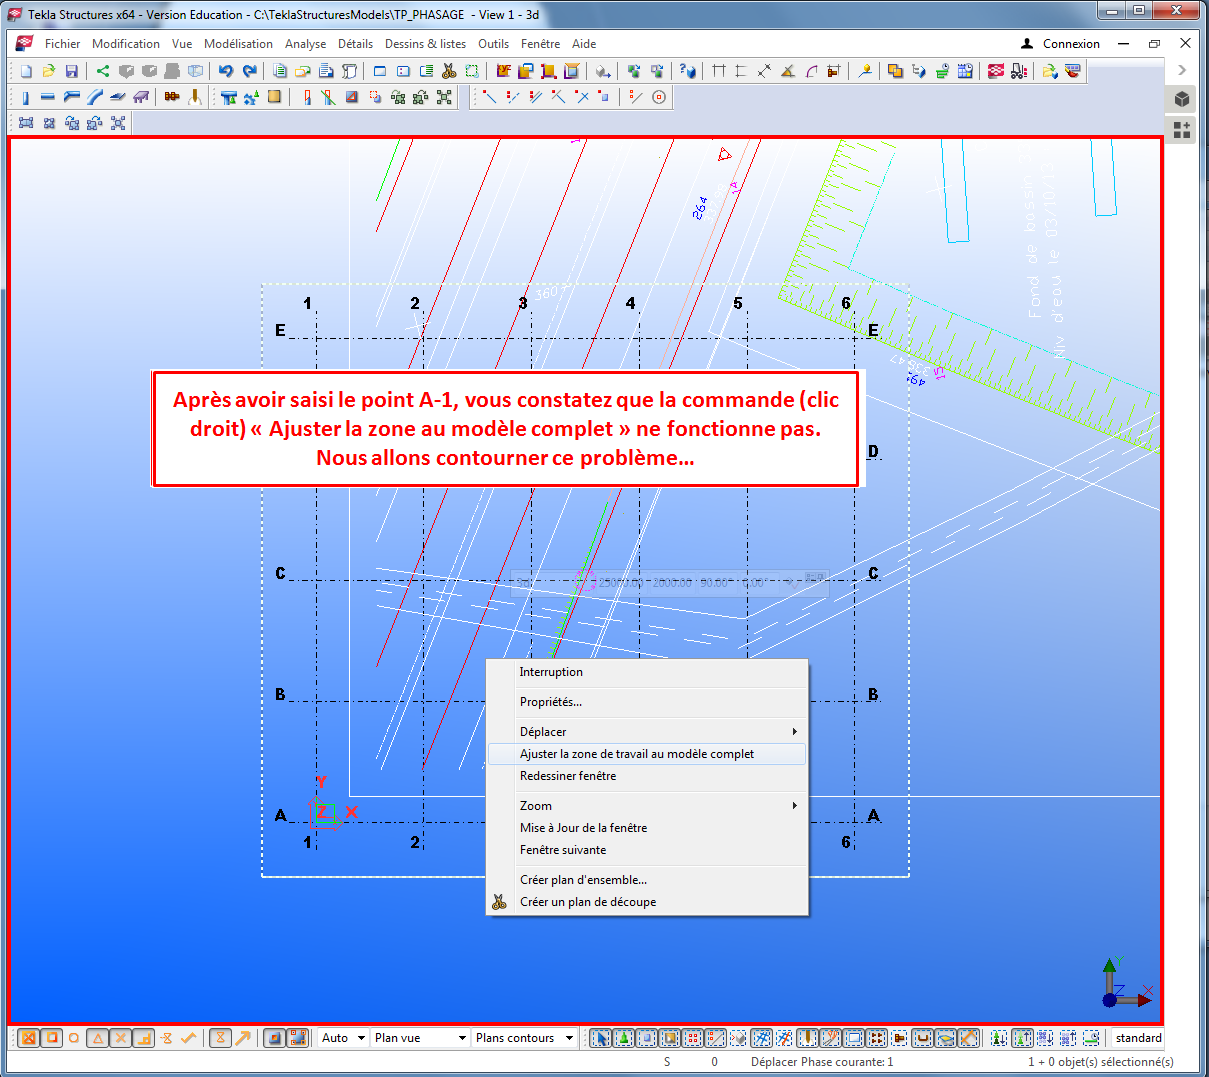
Task: Click the horizontal dimension measure icon
Action: coord(718,71)
